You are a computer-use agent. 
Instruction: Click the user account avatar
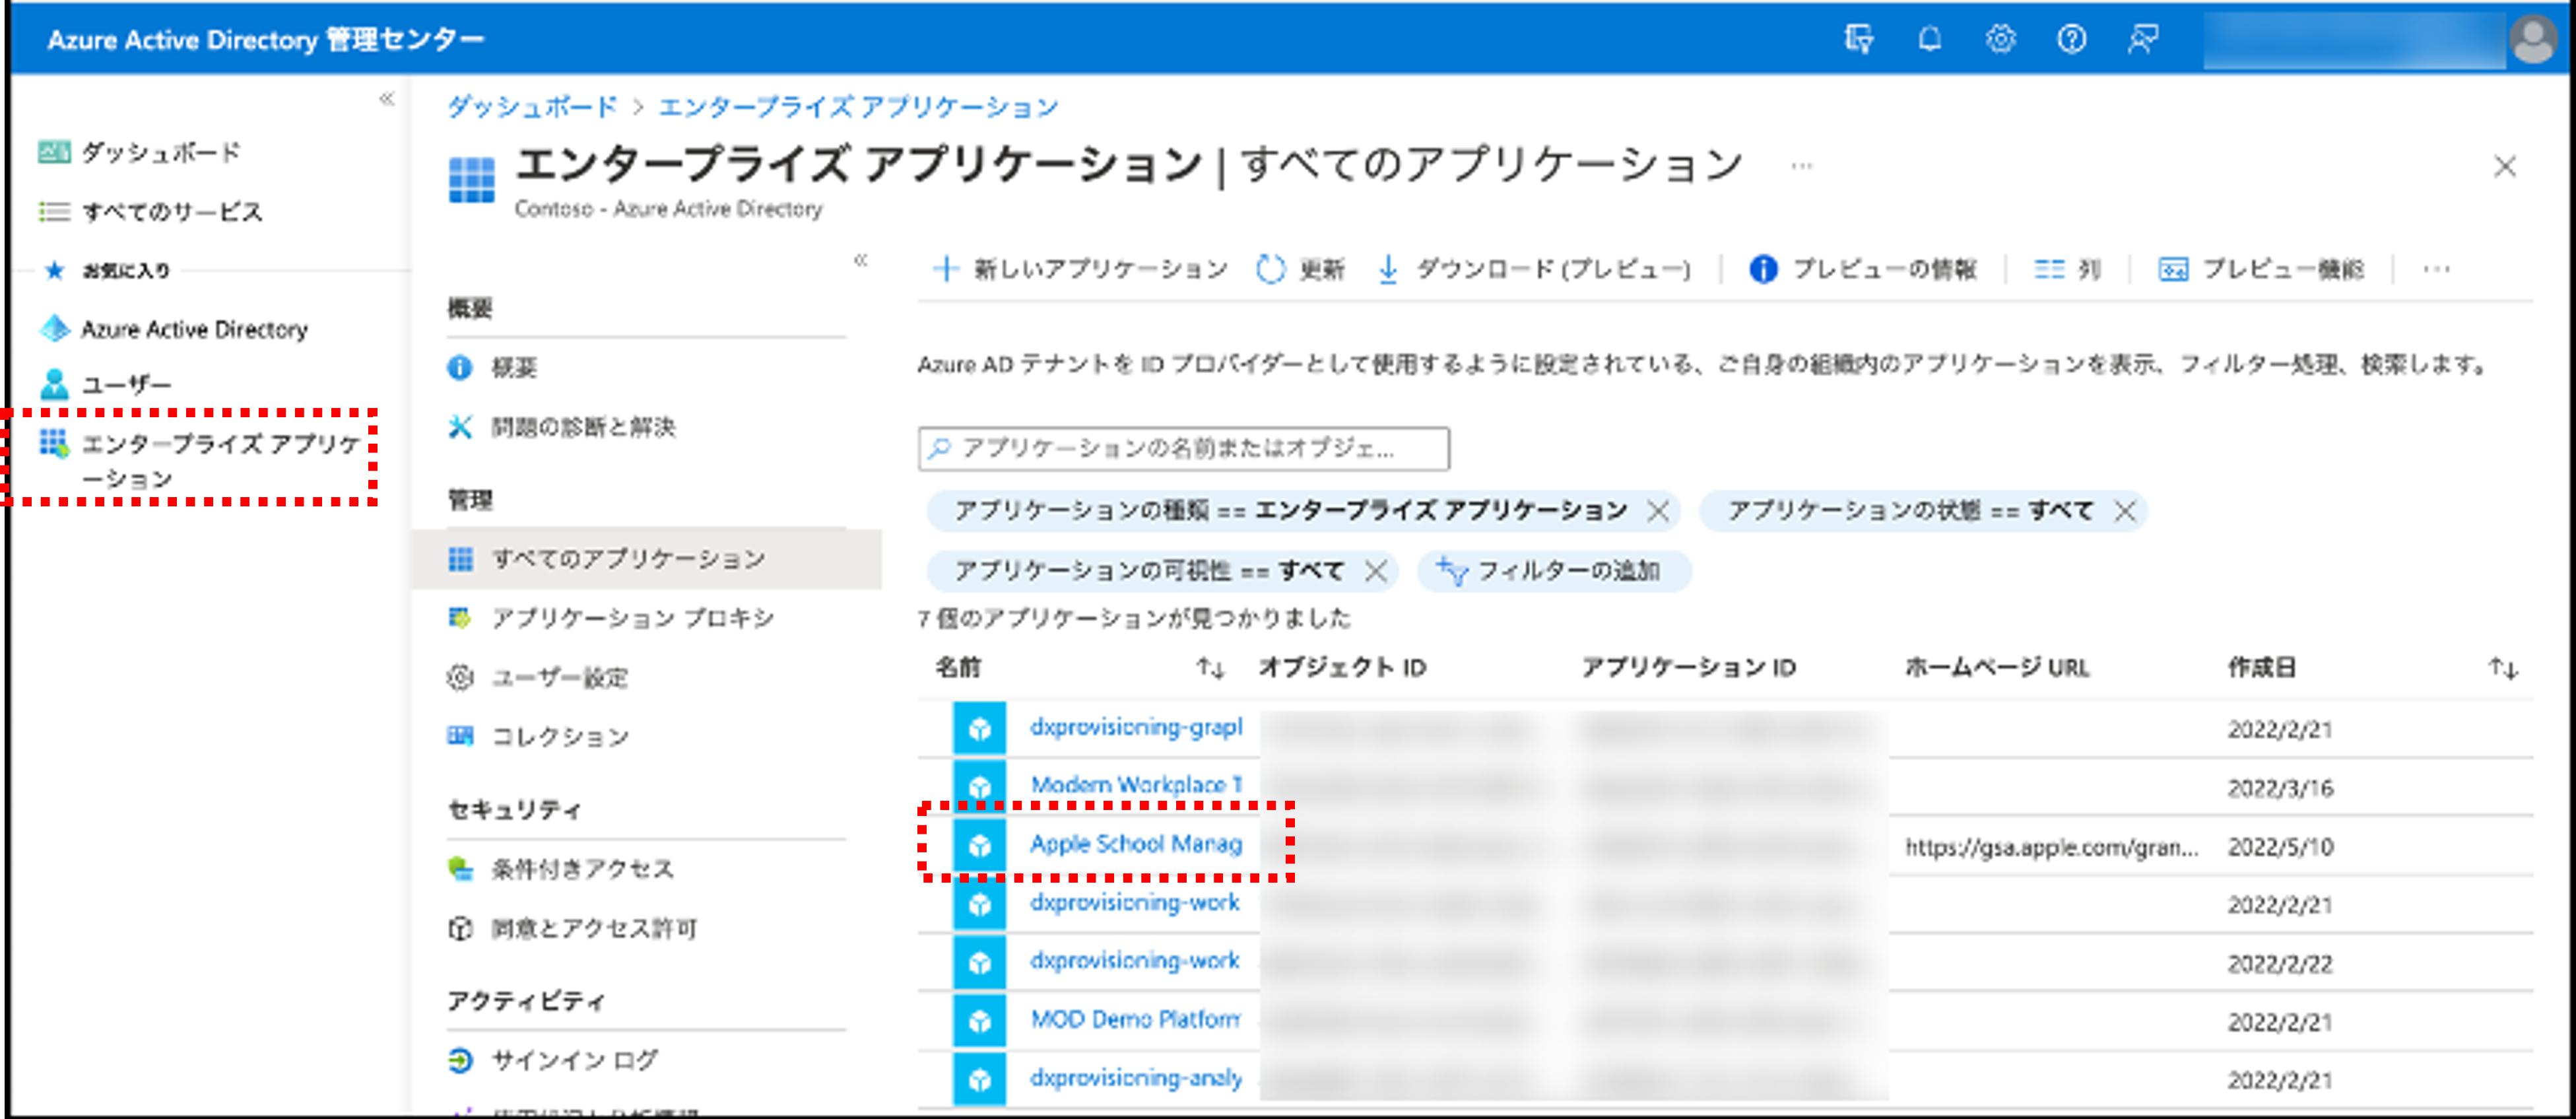(x=2533, y=40)
